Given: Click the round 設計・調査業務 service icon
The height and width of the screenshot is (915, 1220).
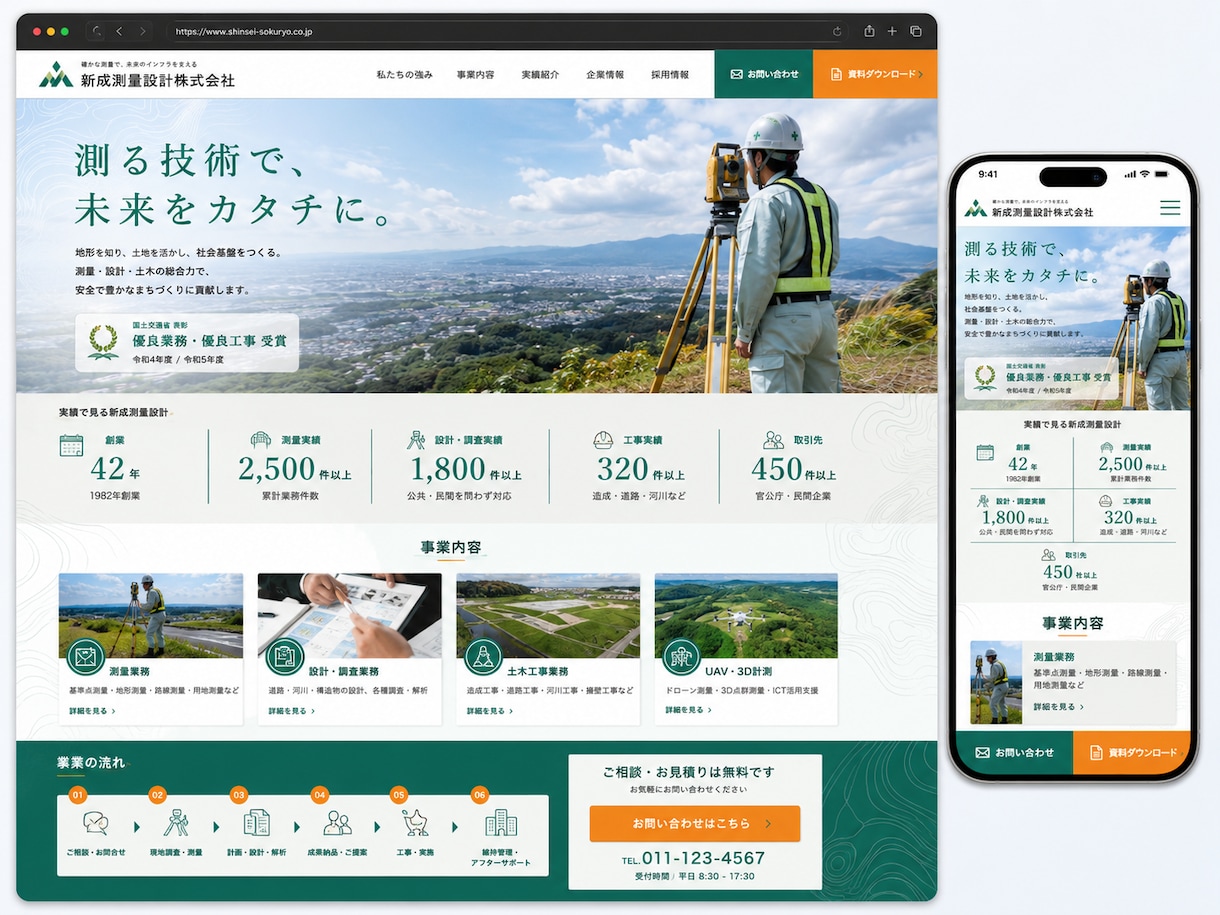Looking at the screenshot, I should coord(285,657).
